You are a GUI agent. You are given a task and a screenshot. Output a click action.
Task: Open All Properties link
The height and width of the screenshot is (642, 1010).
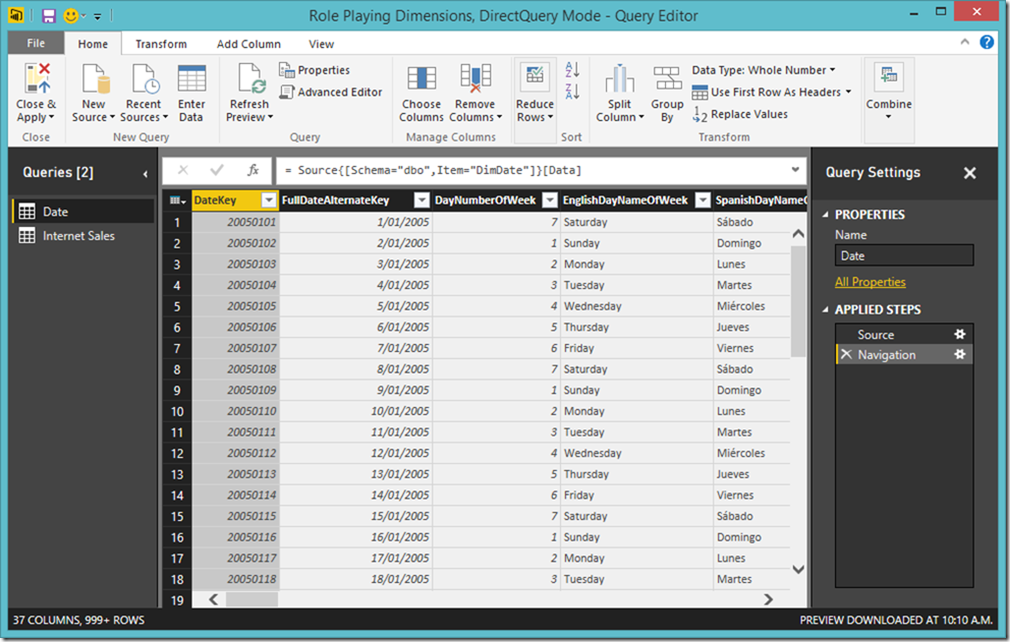click(870, 282)
